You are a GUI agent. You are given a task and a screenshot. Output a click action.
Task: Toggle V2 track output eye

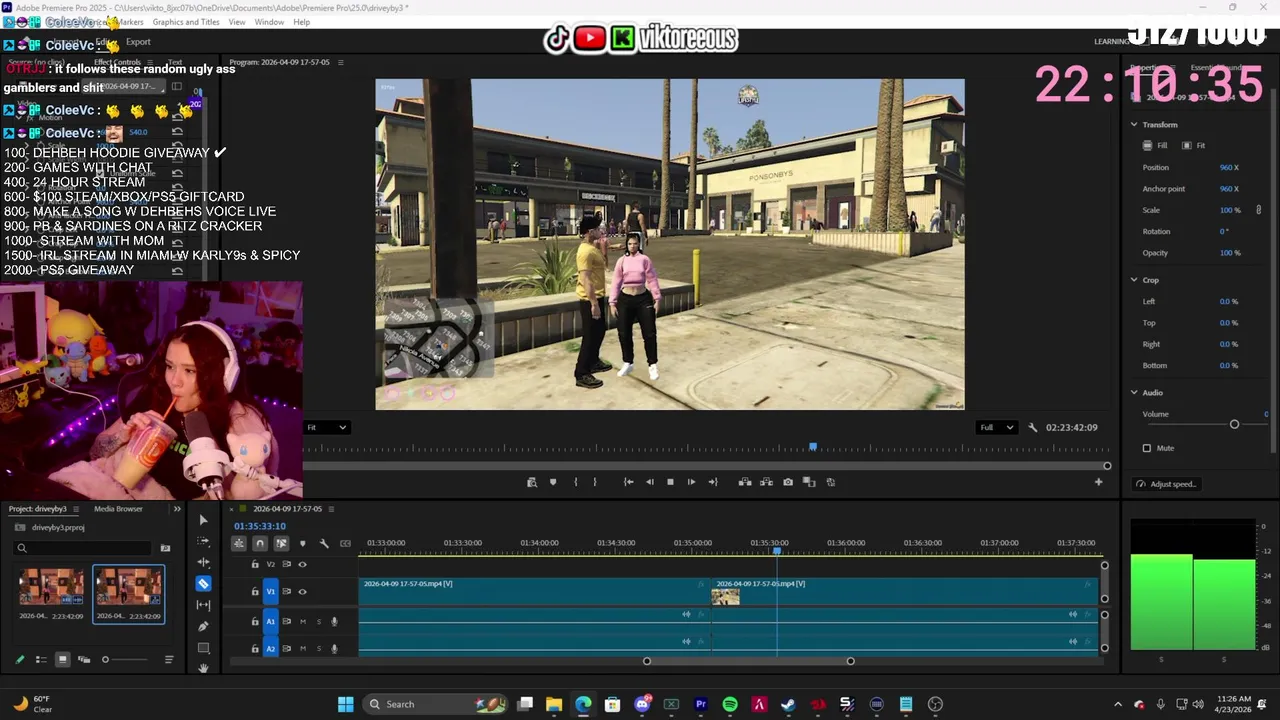click(302, 564)
